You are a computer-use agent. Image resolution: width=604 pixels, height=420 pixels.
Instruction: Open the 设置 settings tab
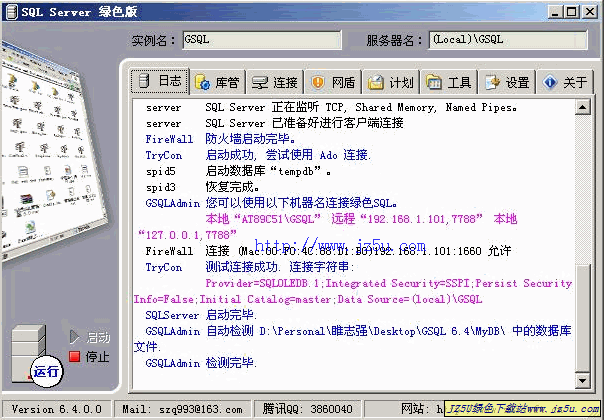[x=507, y=82]
